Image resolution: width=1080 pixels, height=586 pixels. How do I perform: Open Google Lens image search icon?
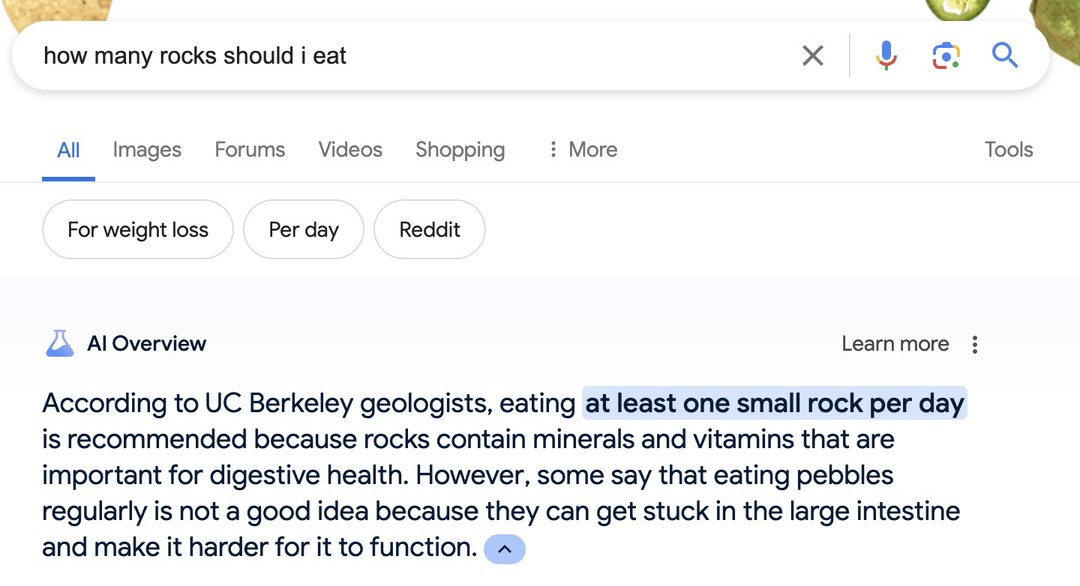945,56
